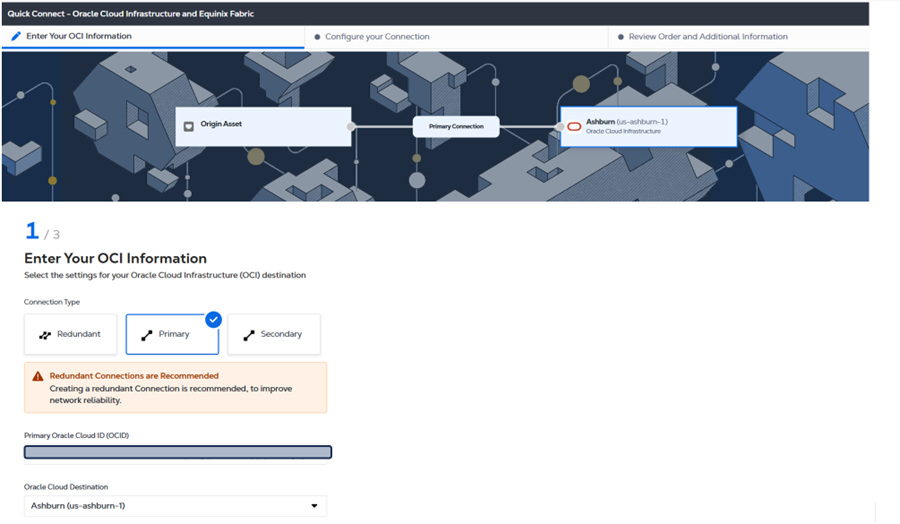Select the Primary Connection node in diagram

(456, 126)
